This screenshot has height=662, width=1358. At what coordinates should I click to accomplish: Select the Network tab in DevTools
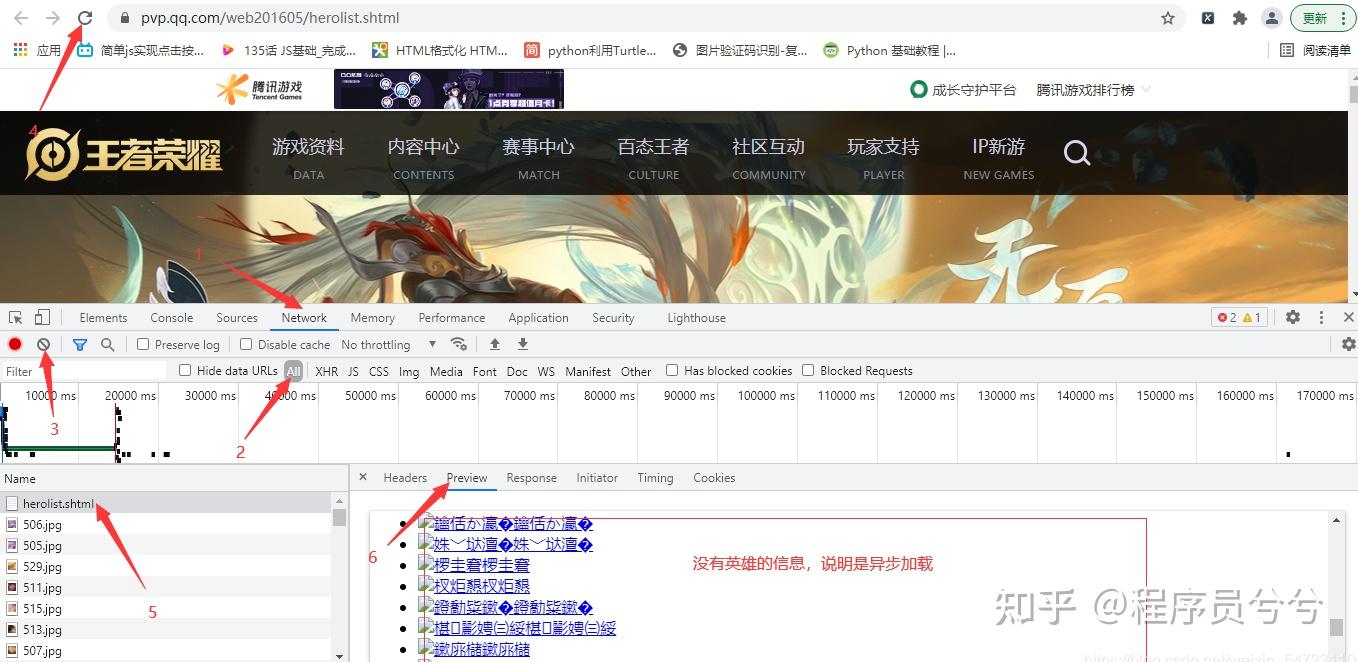click(x=304, y=318)
